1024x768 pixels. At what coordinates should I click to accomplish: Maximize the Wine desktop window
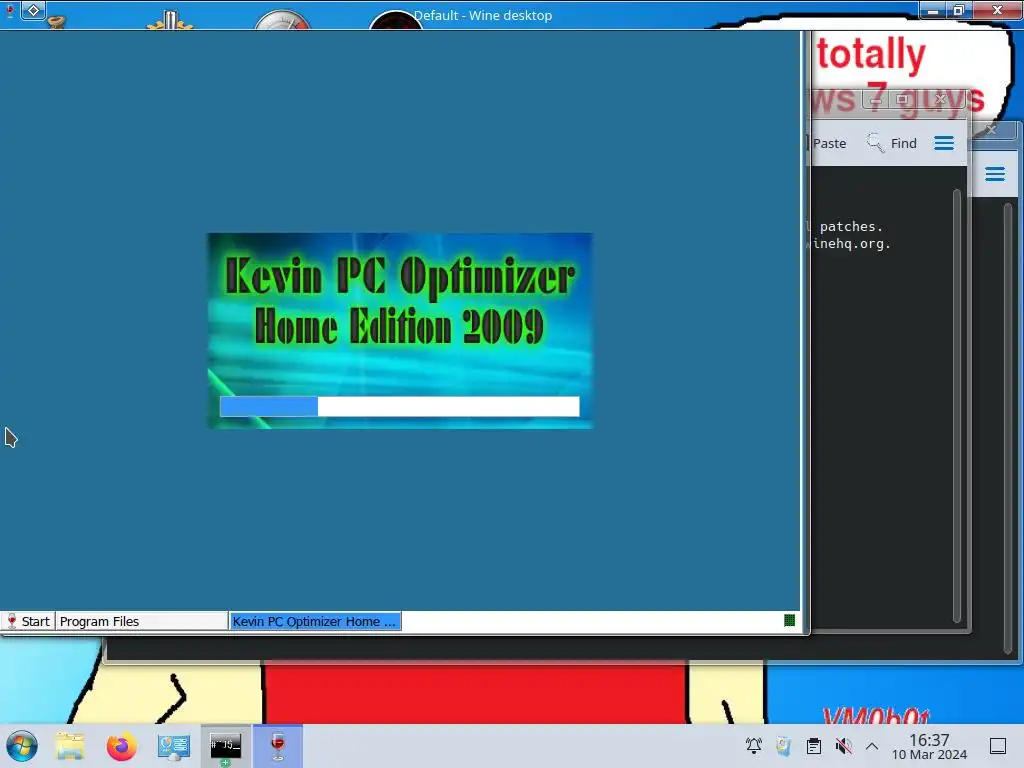(x=958, y=10)
